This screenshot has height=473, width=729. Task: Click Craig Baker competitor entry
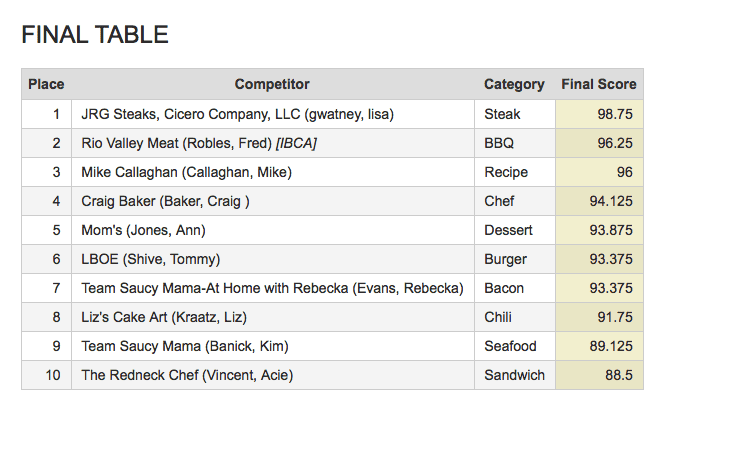point(166,201)
